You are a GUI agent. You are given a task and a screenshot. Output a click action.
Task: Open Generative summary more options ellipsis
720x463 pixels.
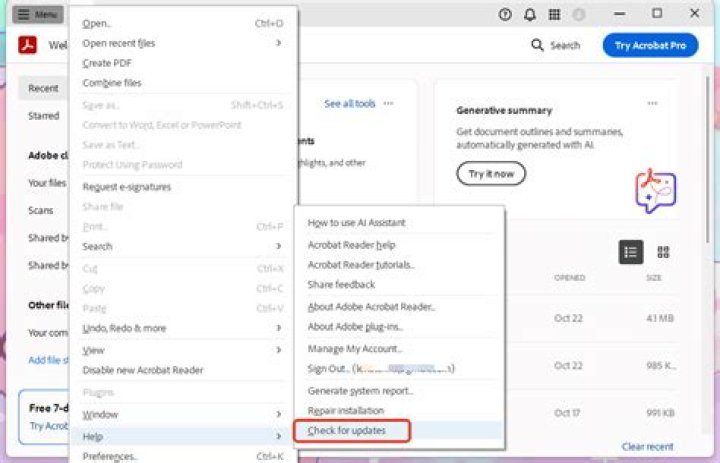pos(652,103)
